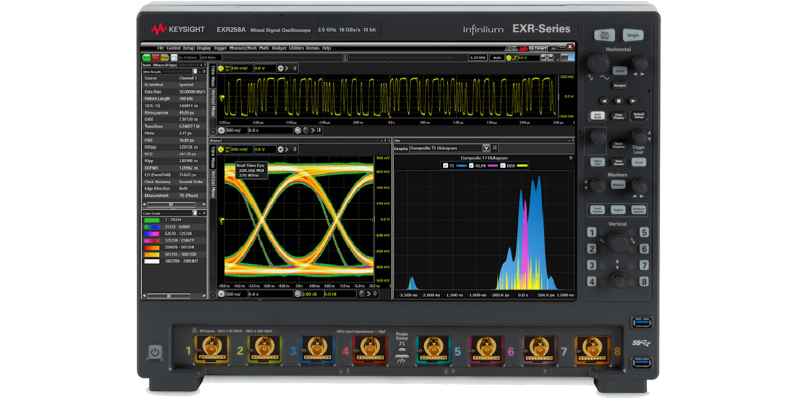Push the front-panel power button
This screenshot has width=800, height=400.
click(155, 352)
